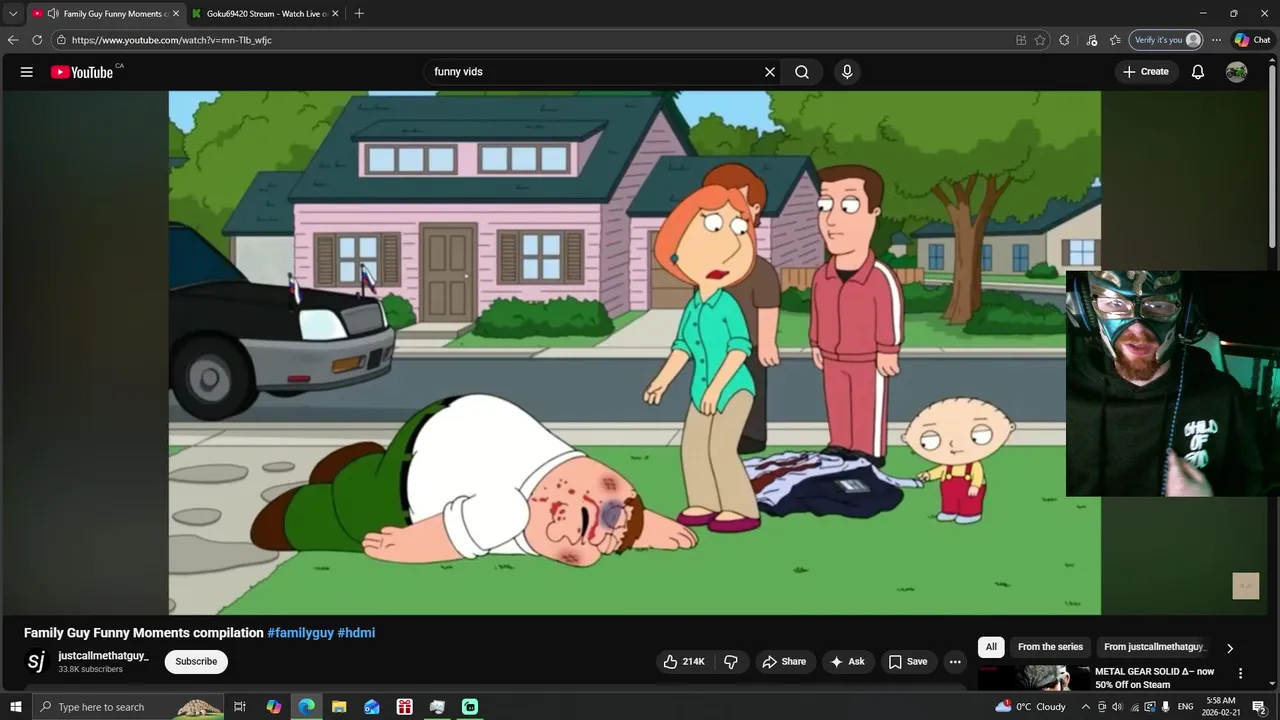Open the Action Center notifications icon
This screenshot has height=720, width=1280.
1259,707
